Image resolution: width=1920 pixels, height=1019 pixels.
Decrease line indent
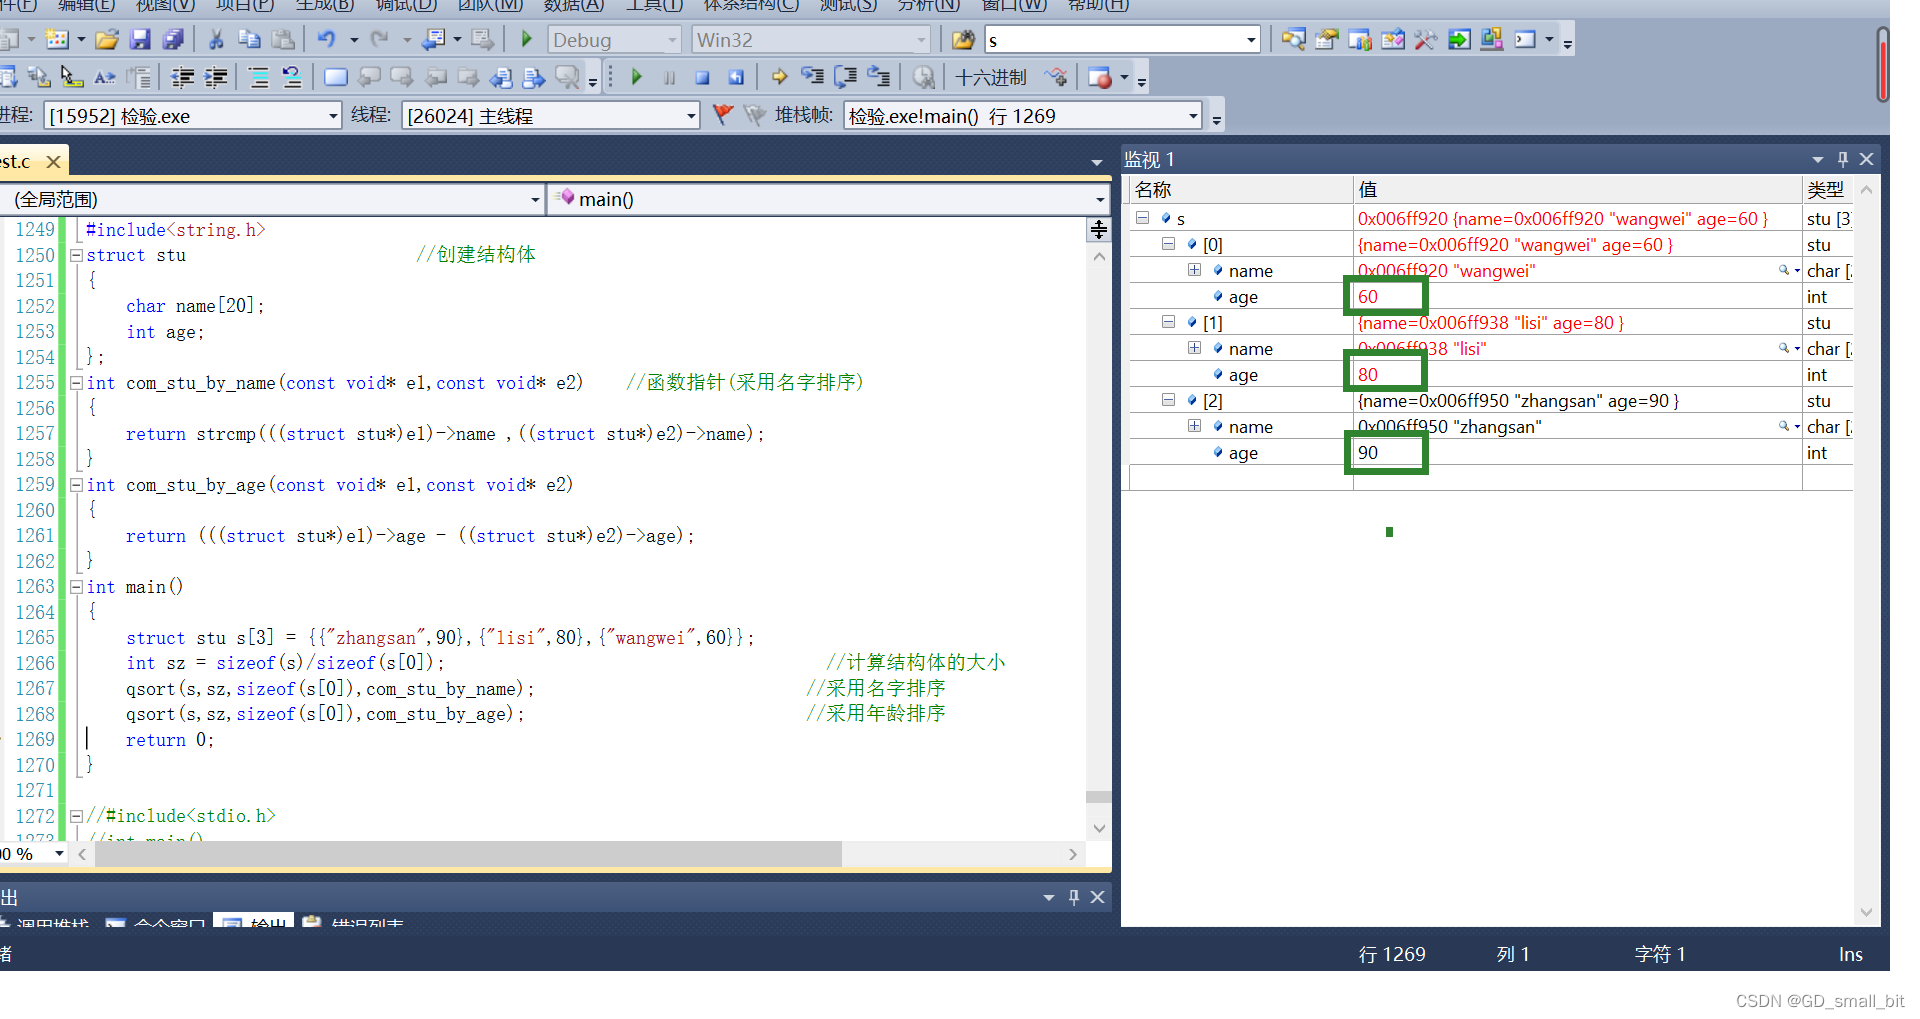(x=183, y=77)
